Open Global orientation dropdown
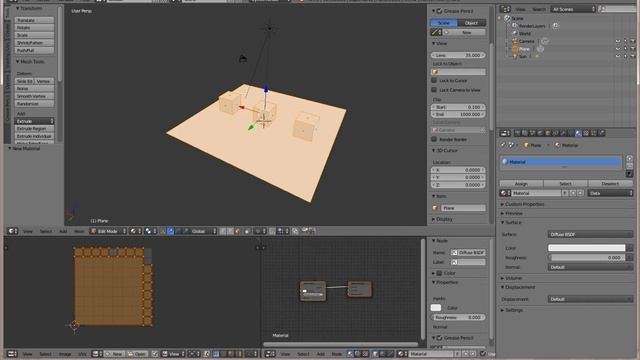640x360 pixels. pos(203,231)
